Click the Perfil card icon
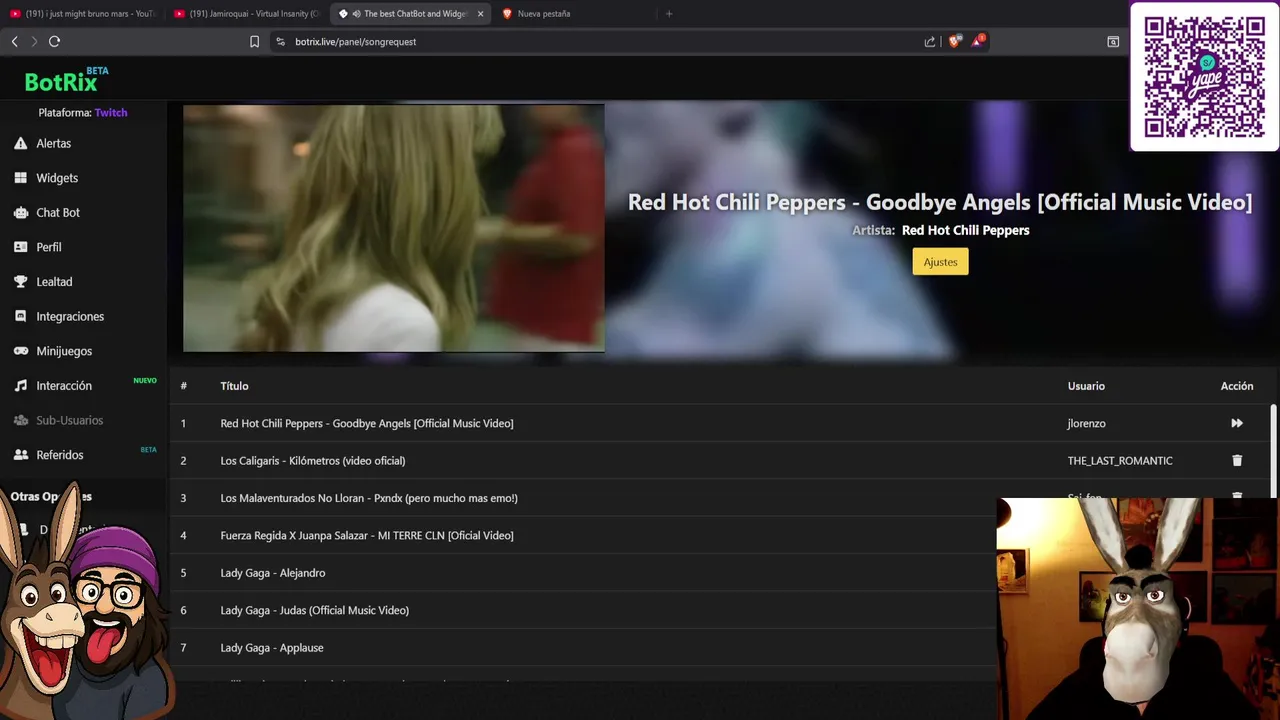 tap(20, 247)
